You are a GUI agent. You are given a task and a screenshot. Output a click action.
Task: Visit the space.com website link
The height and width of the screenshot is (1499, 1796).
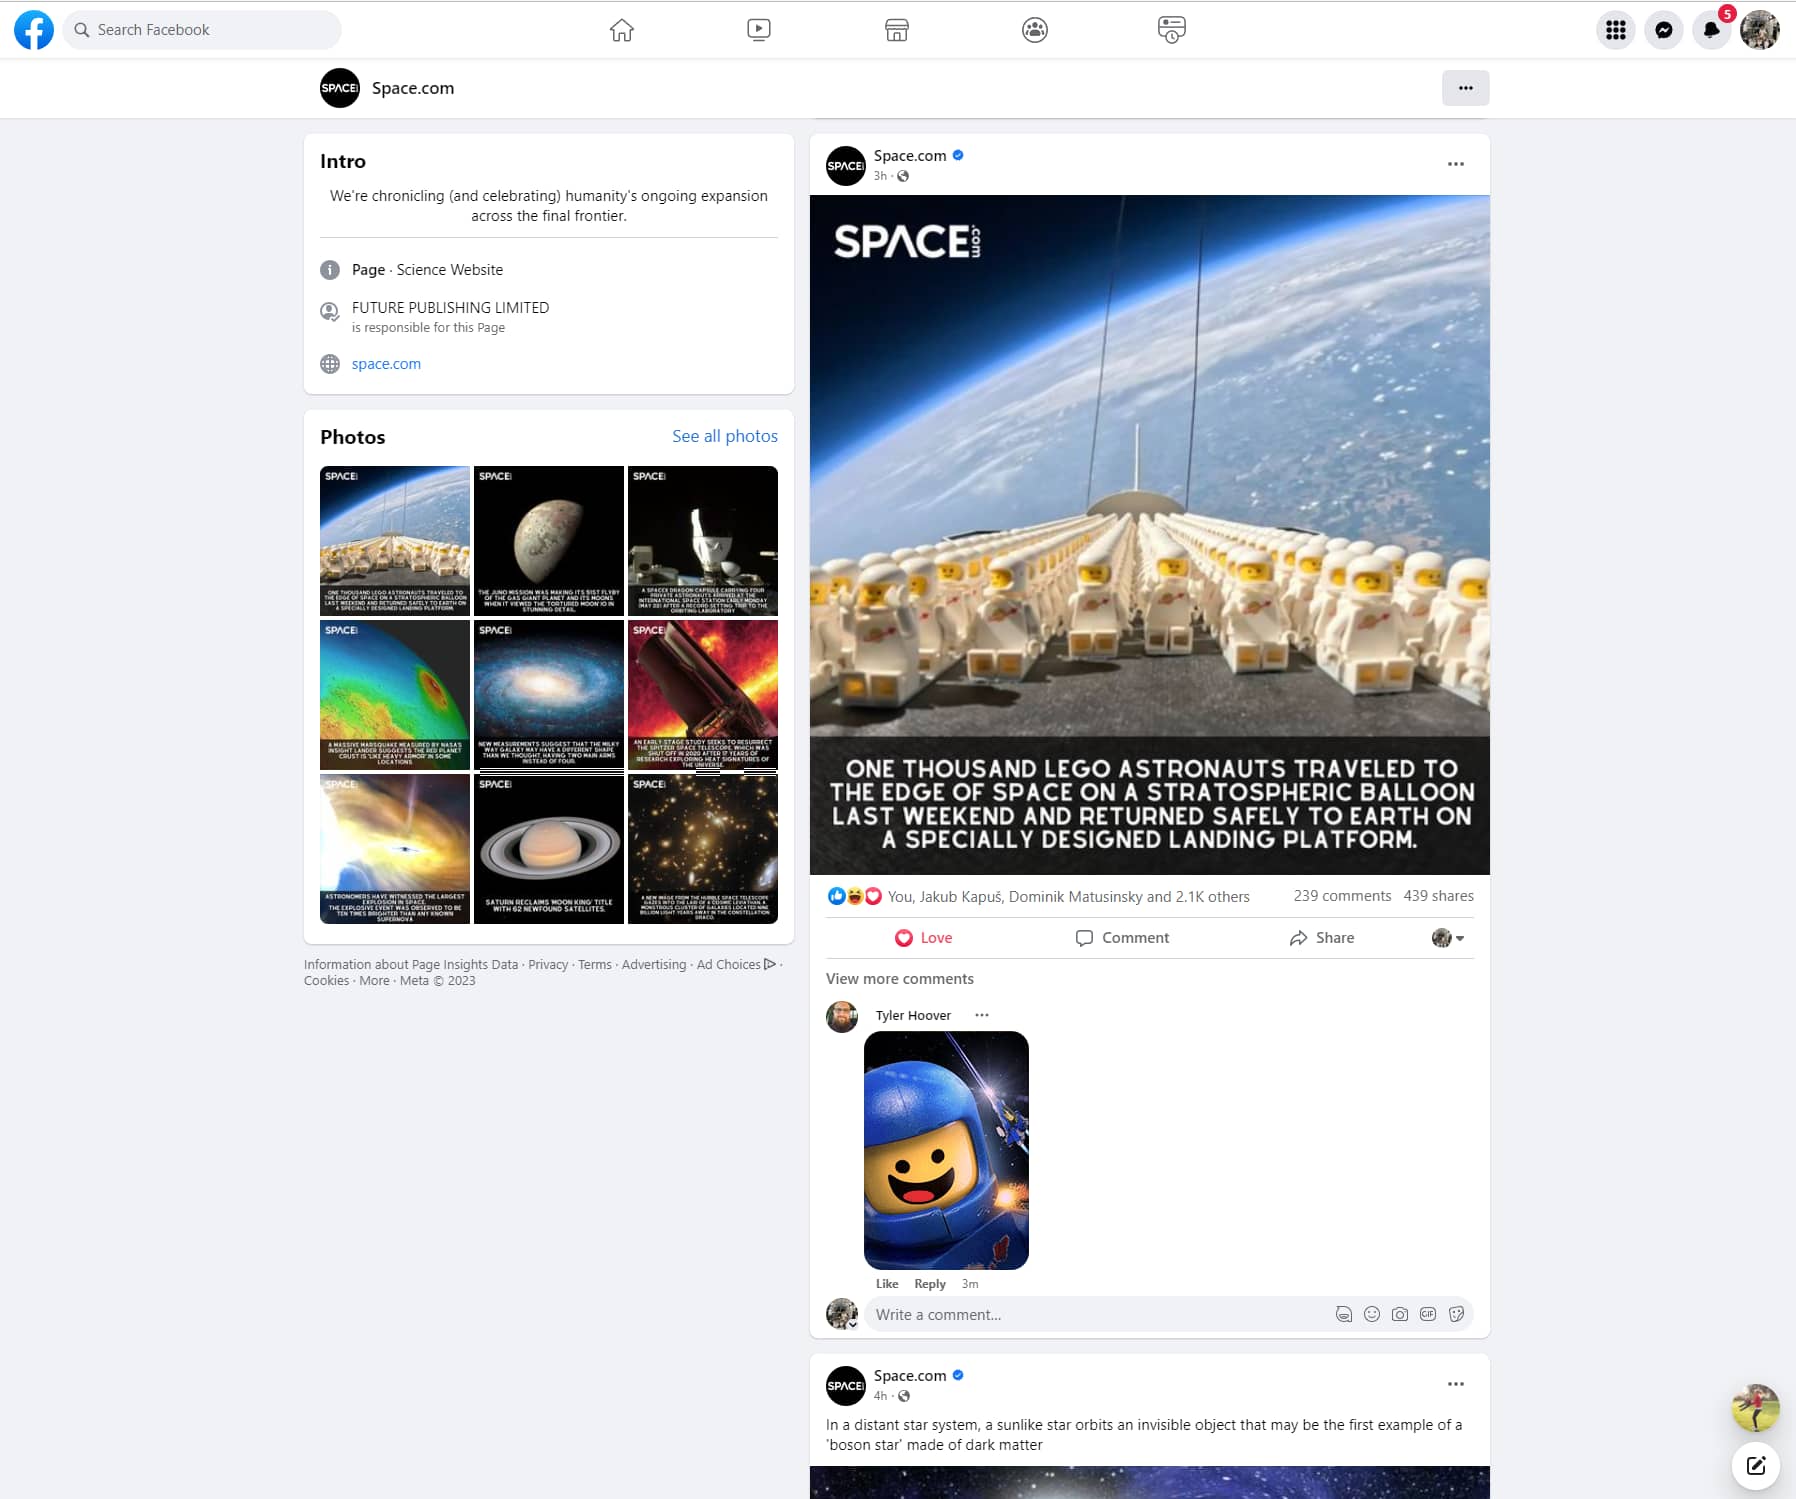click(x=386, y=364)
